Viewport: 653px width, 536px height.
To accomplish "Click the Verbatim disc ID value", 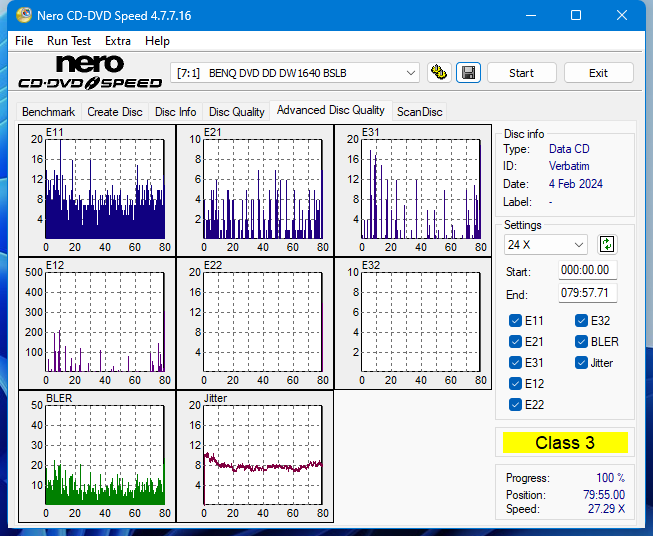I will 569,166.
